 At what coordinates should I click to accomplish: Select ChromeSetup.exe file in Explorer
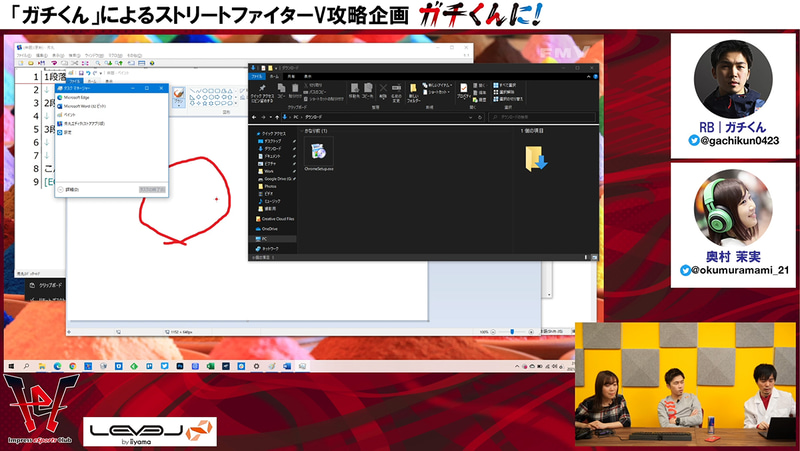coord(318,154)
